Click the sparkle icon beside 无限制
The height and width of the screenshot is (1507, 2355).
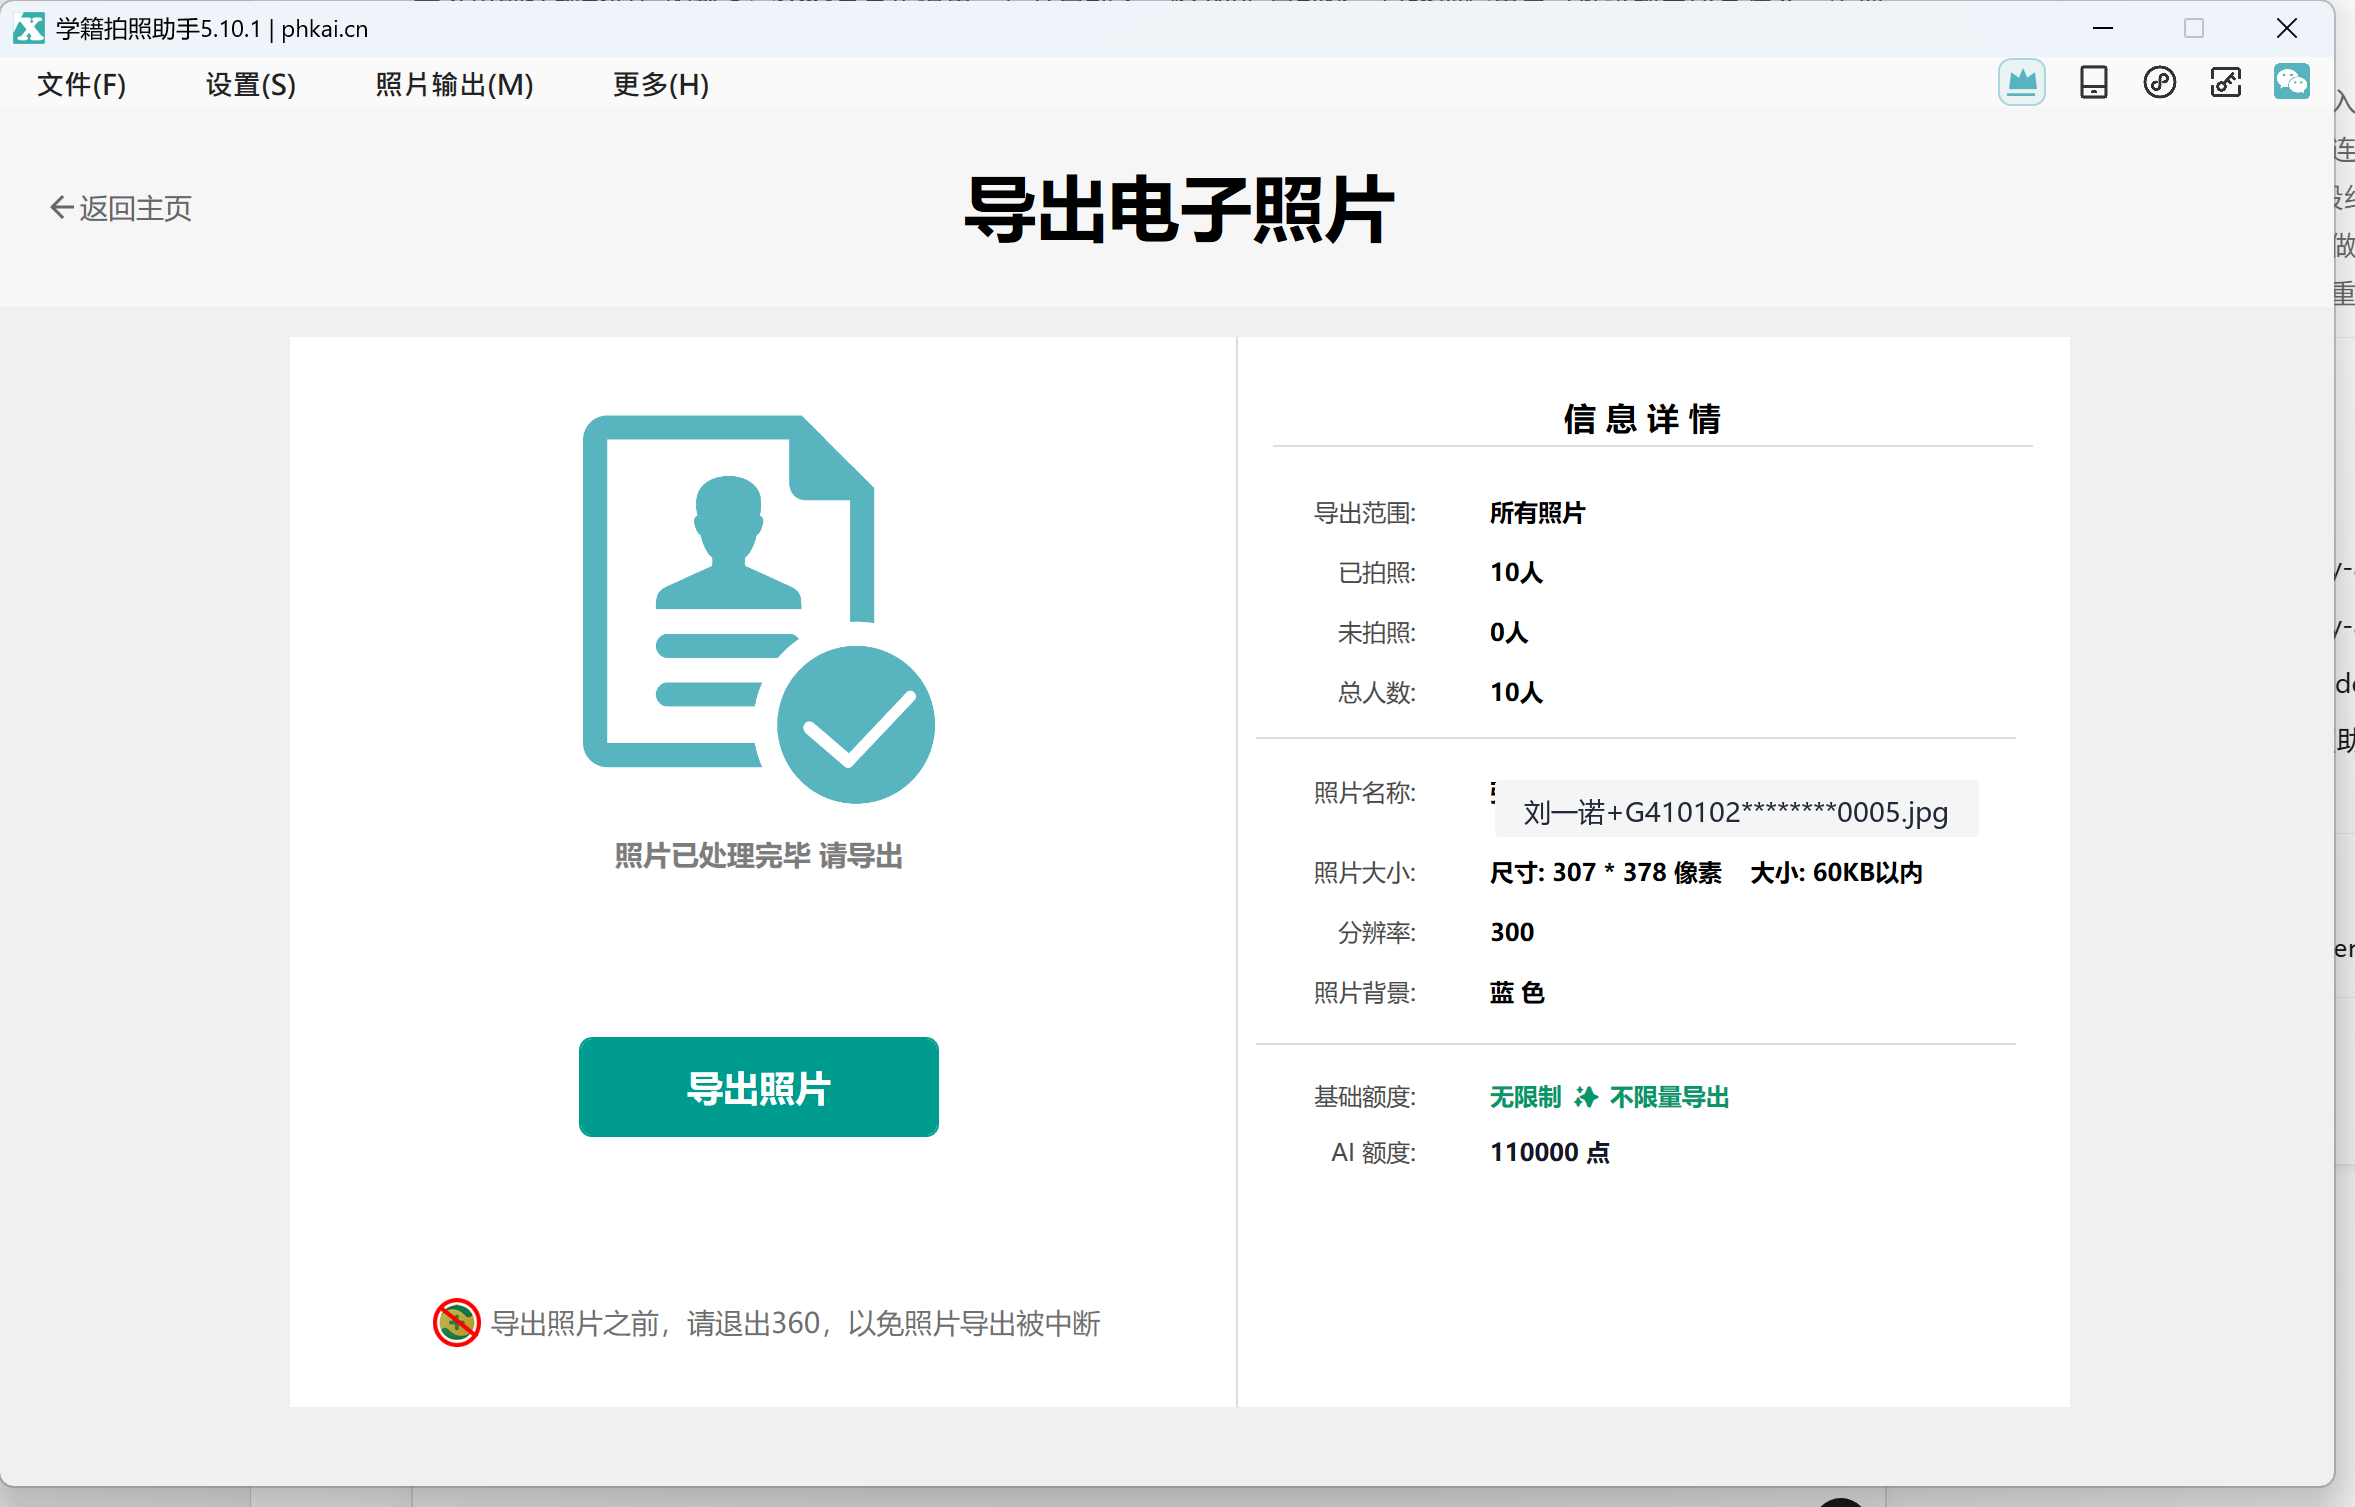tap(1585, 1097)
